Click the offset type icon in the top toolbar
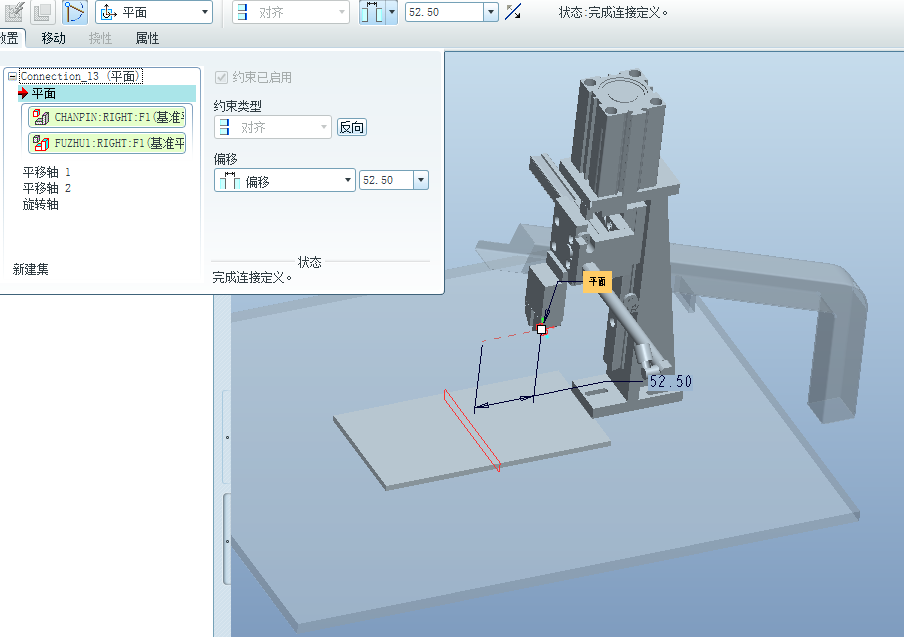The image size is (904, 637). [371, 12]
